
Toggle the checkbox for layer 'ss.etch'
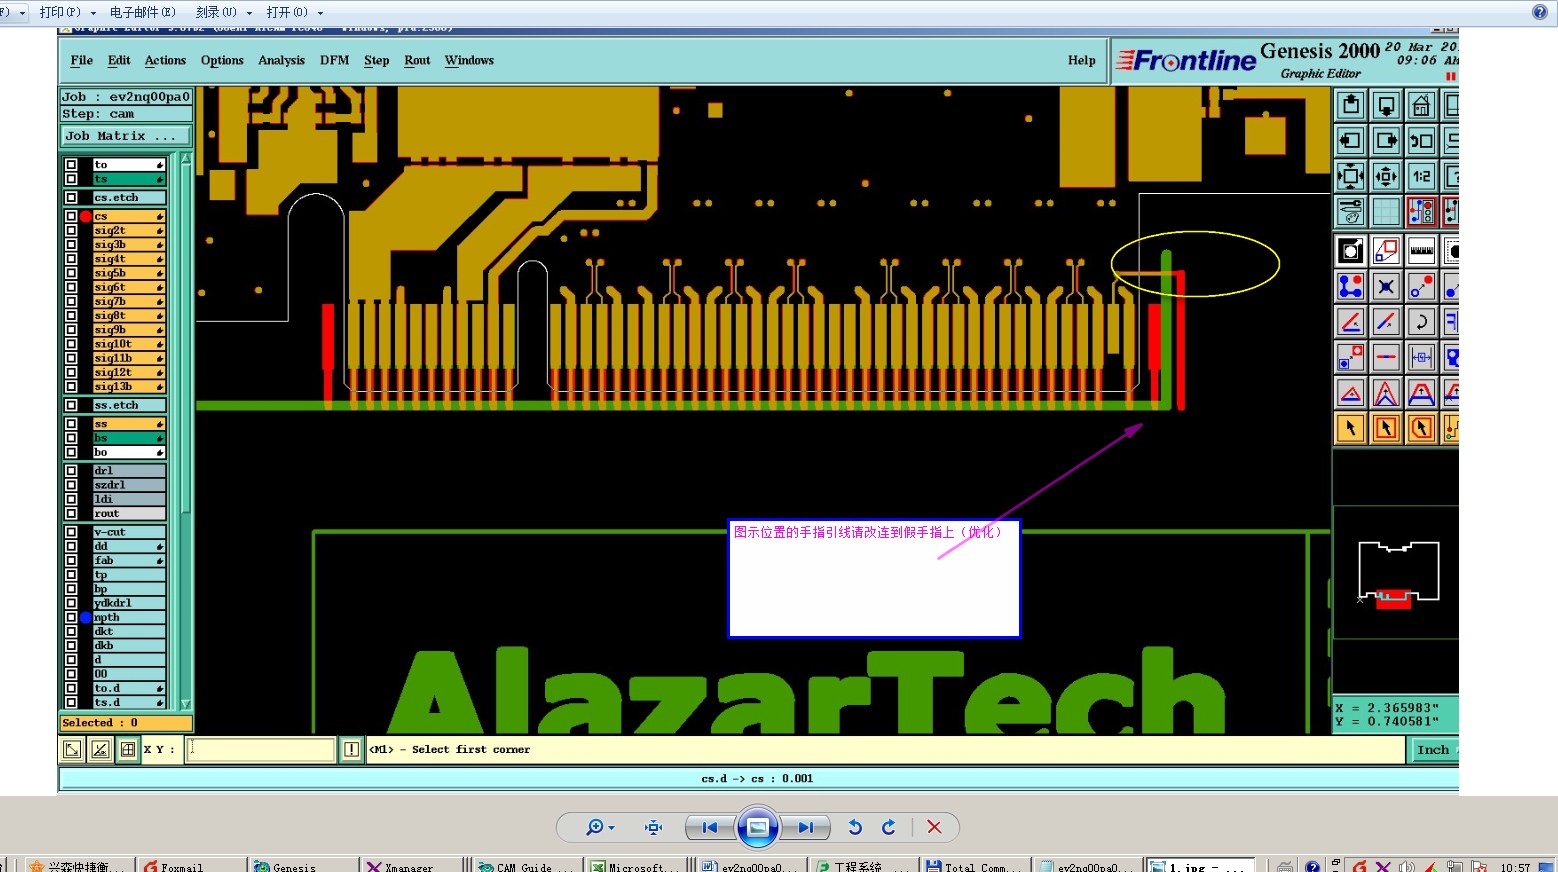[x=71, y=405]
